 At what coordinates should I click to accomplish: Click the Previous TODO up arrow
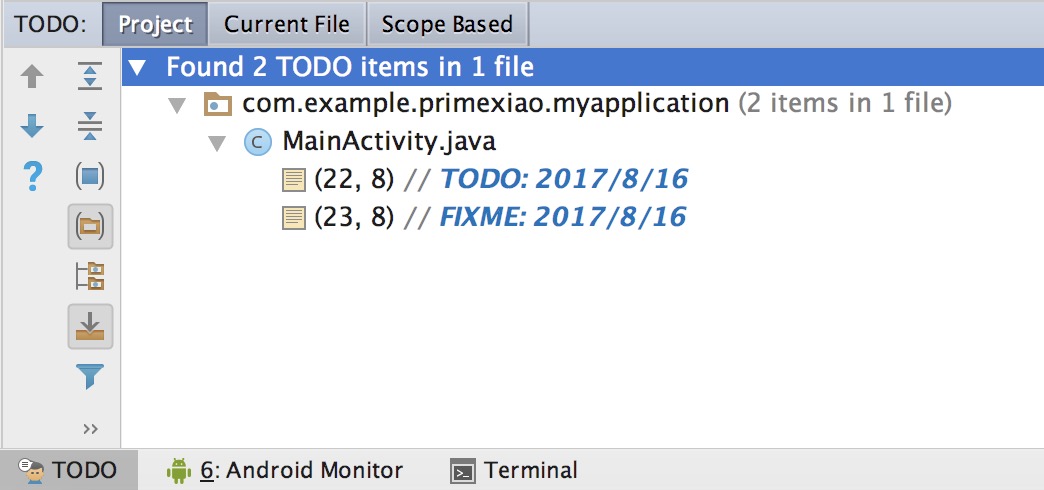32,77
